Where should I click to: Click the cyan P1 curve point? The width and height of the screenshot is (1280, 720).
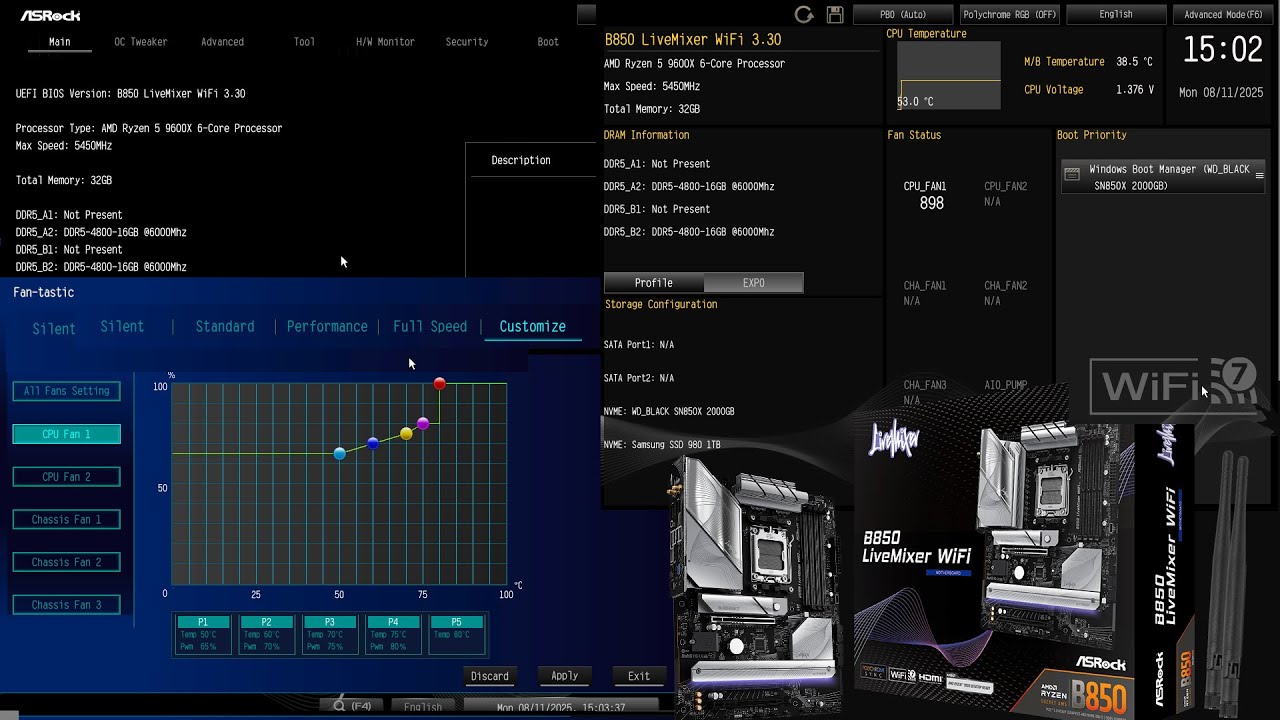[340, 454]
